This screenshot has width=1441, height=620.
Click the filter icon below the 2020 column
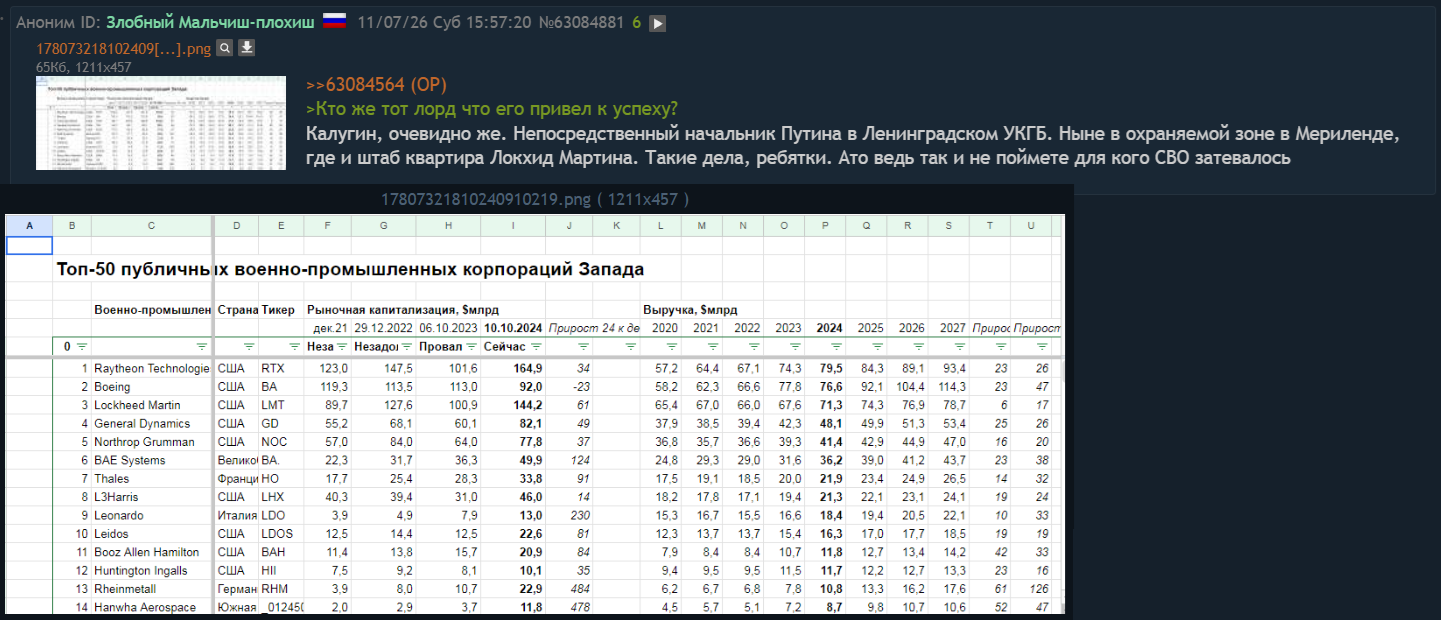click(x=670, y=346)
